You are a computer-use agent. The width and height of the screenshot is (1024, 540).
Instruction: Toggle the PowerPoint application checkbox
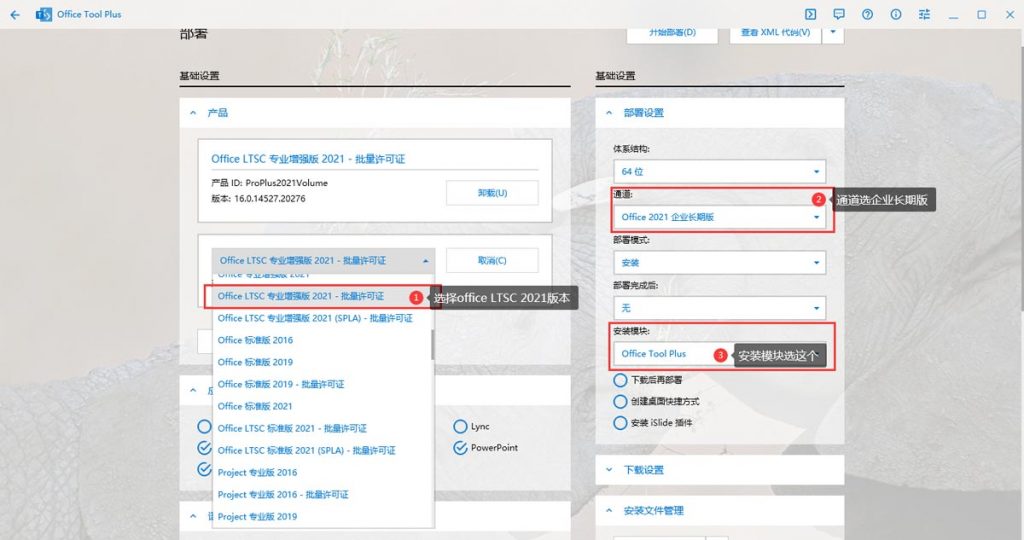tap(460, 448)
